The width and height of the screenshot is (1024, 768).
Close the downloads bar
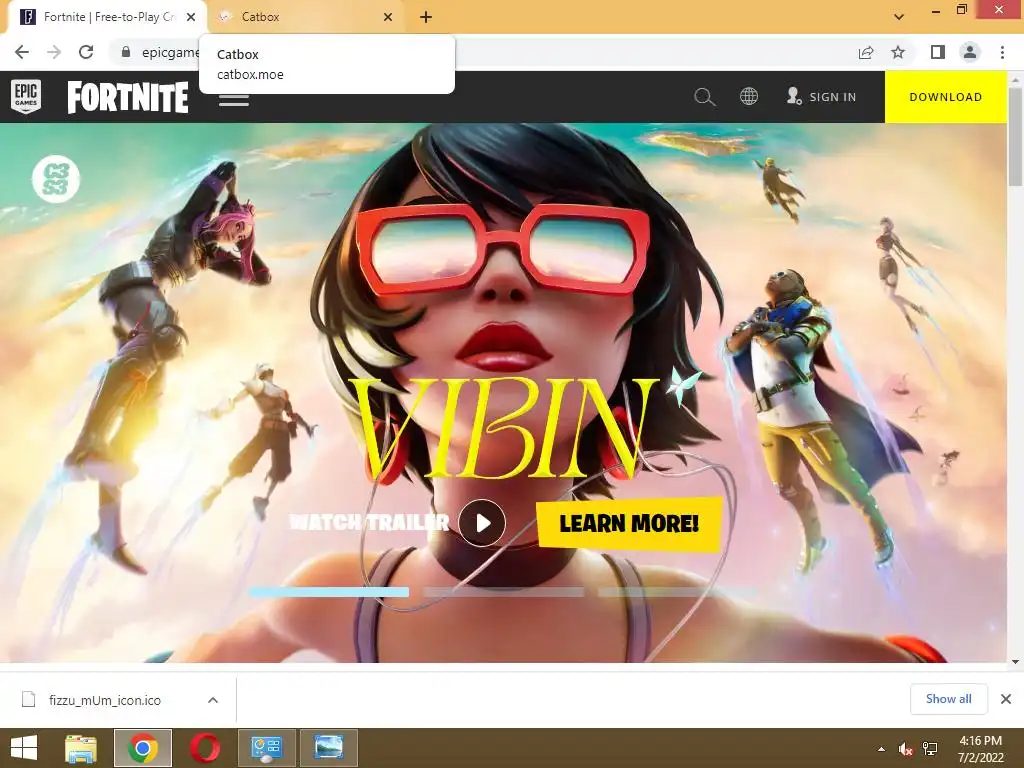point(1006,699)
